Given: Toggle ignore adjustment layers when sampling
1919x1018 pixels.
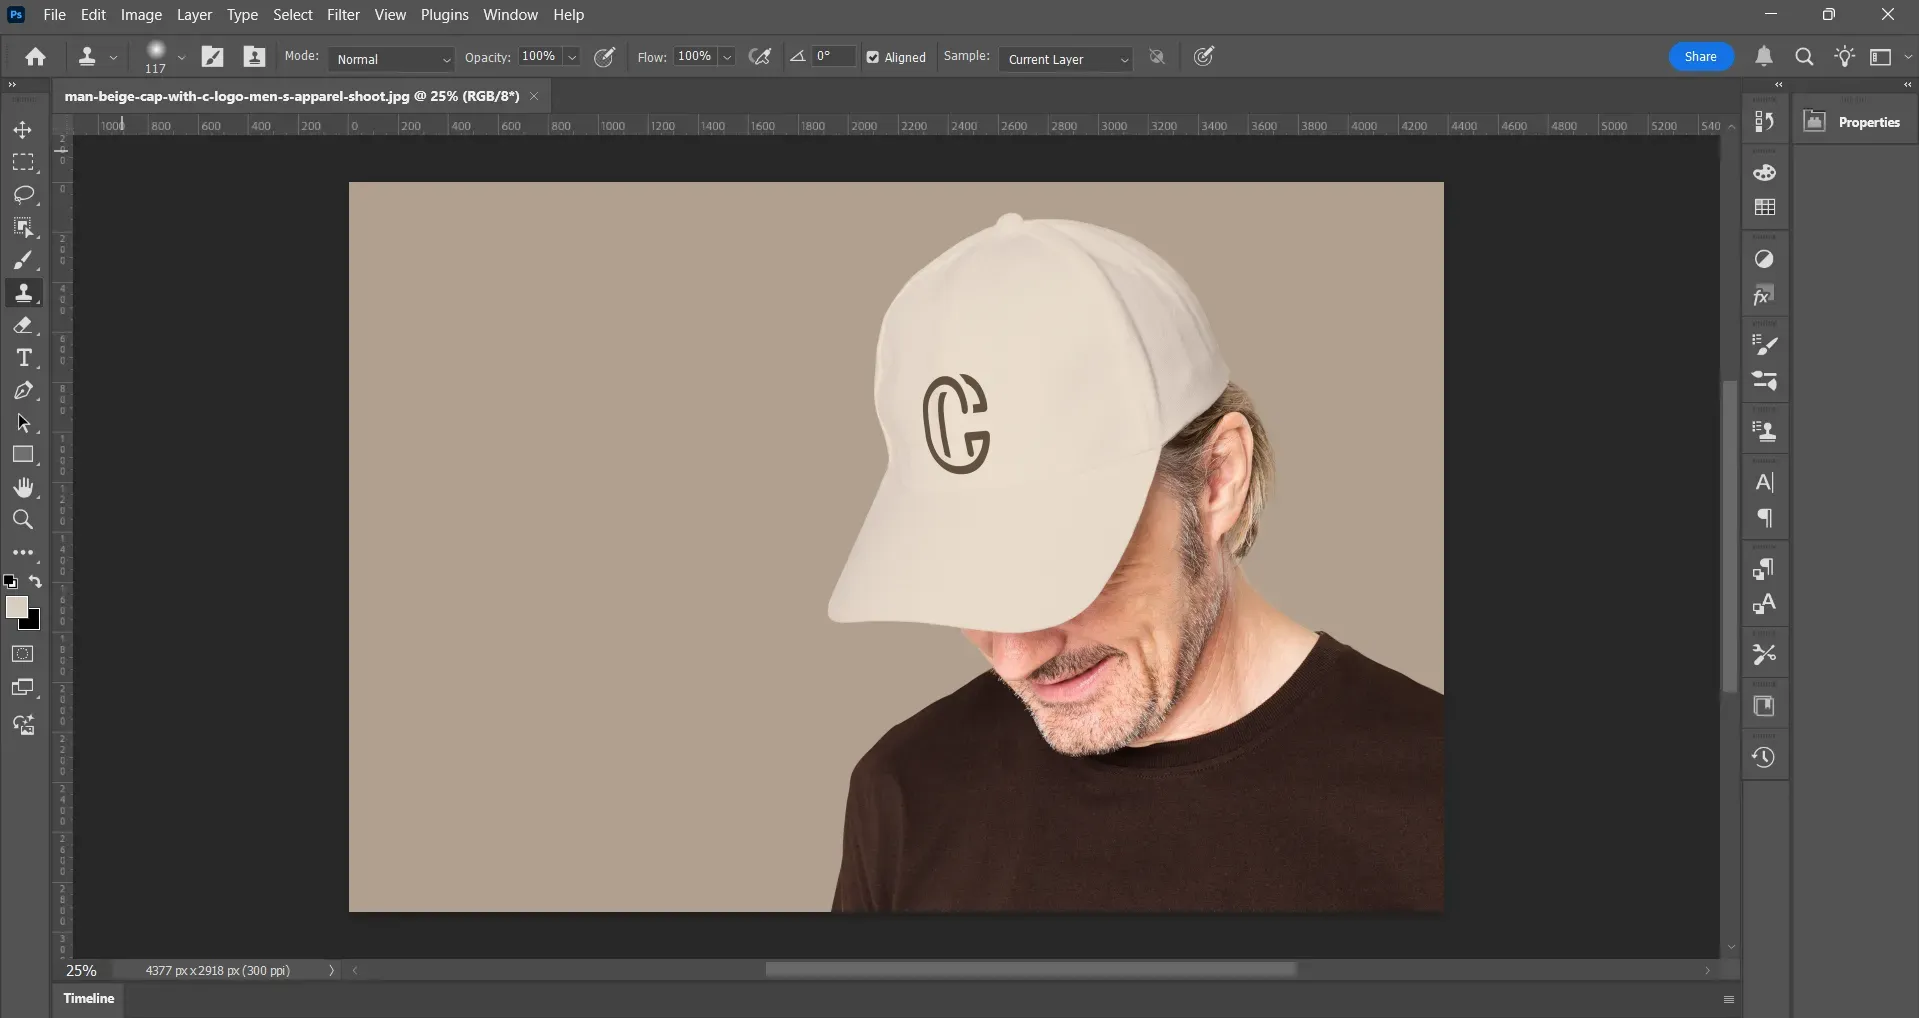Looking at the screenshot, I should click(1157, 57).
